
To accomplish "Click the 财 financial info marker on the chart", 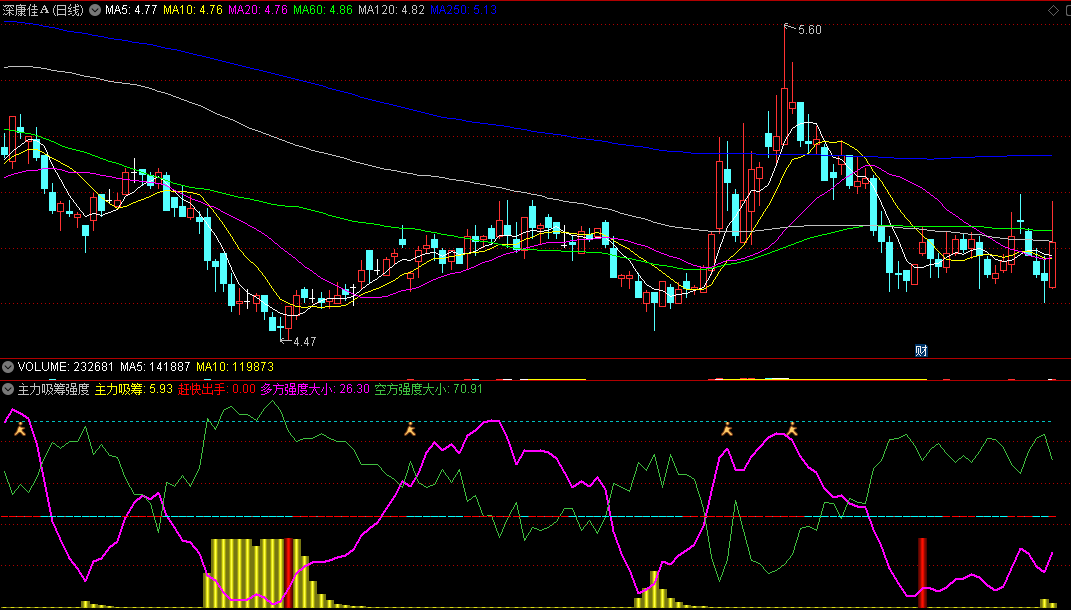I will click(921, 350).
